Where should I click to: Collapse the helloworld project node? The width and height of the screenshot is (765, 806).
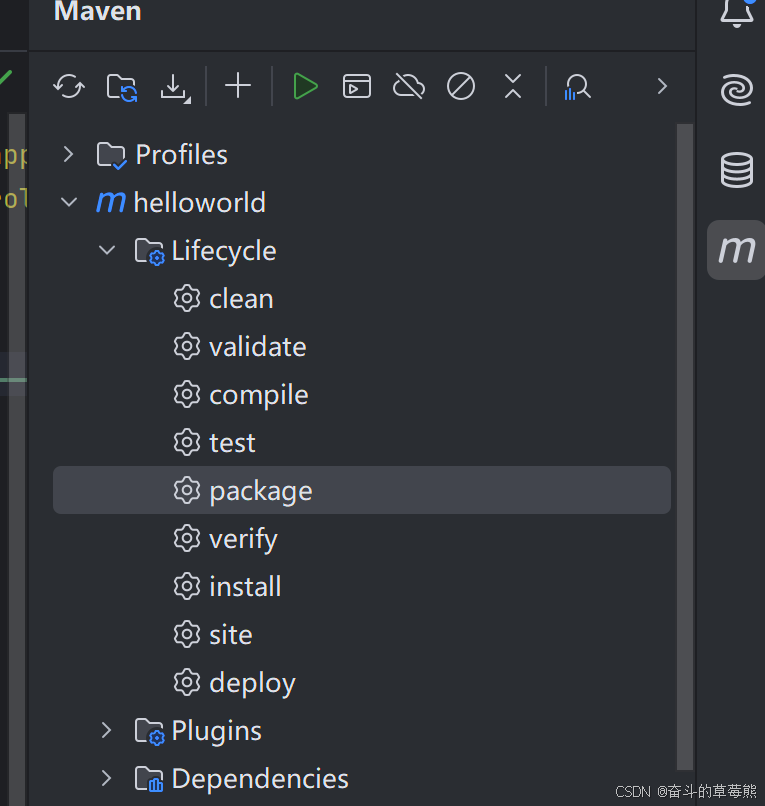coord(69,202)
